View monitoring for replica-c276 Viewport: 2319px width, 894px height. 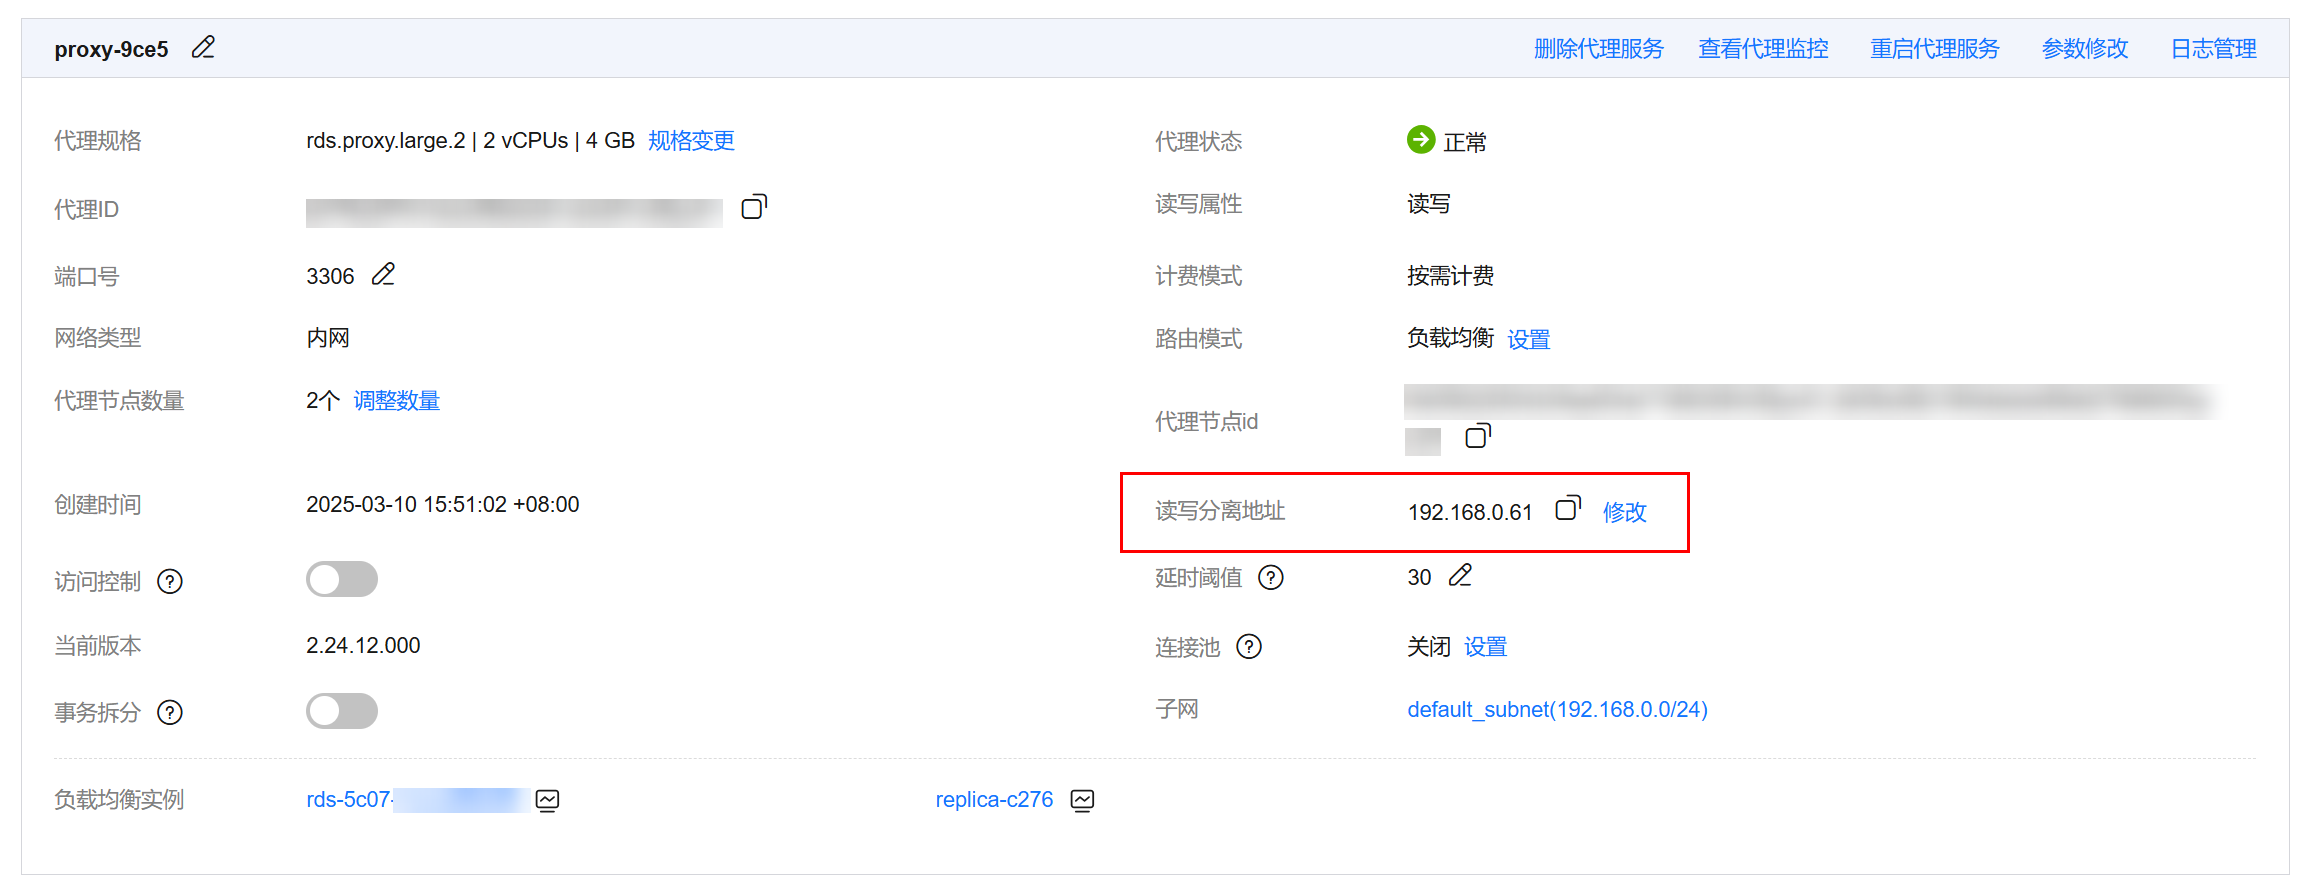[x=1082, y=800]
